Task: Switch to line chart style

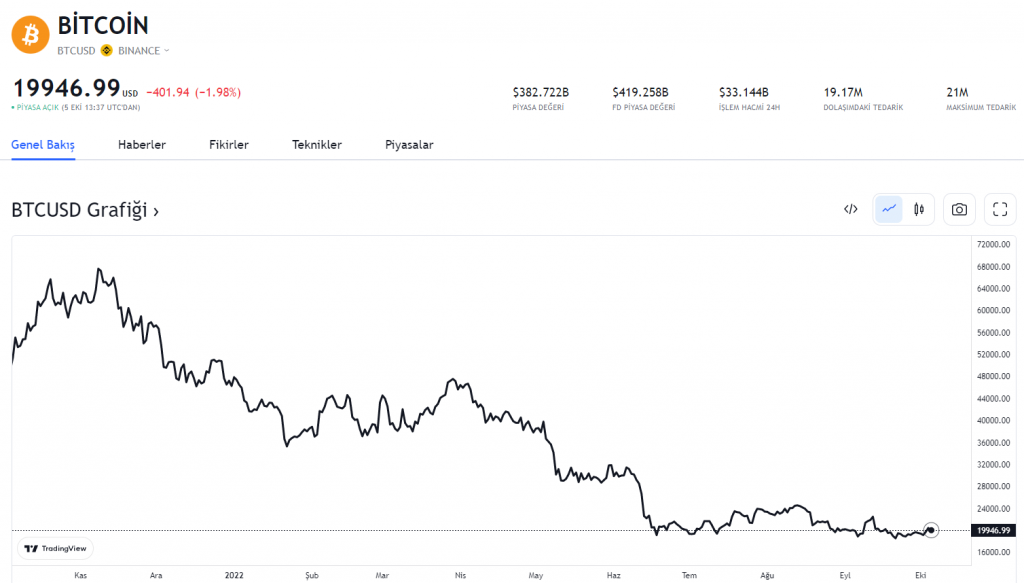Action: [x=888, y=209]
